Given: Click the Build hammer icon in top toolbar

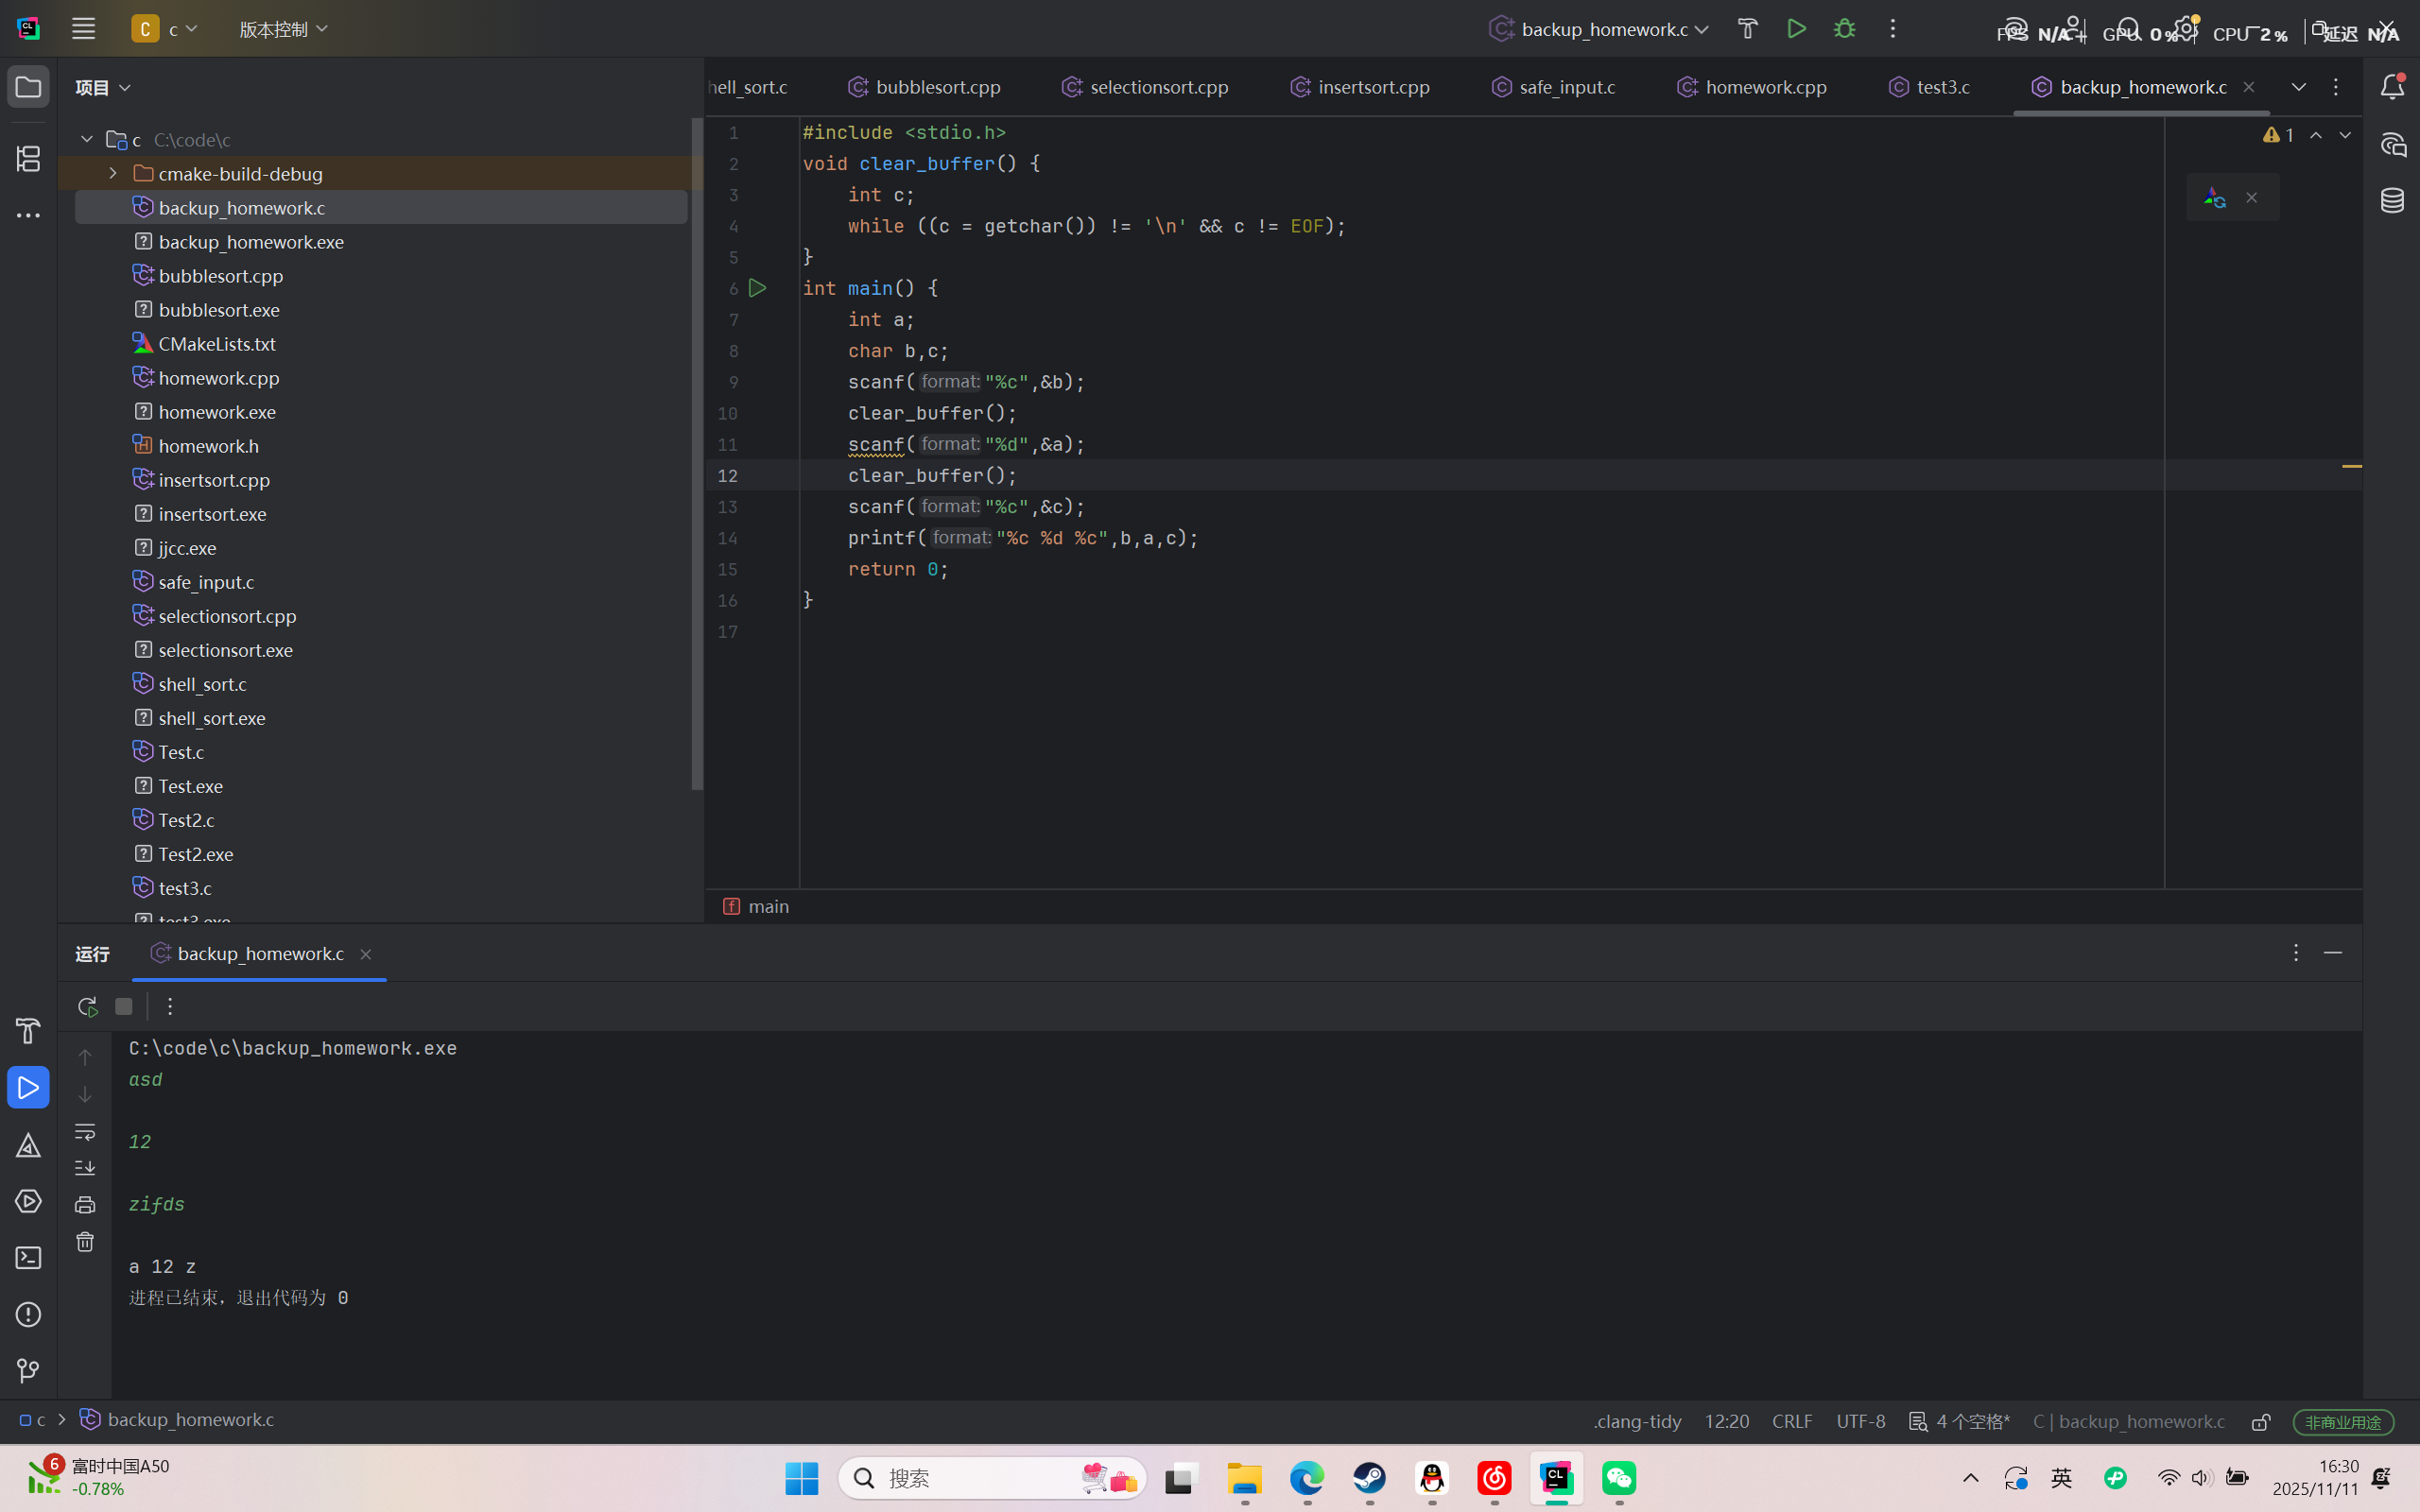Looking at the screenshot, I should coord(1747,29).
